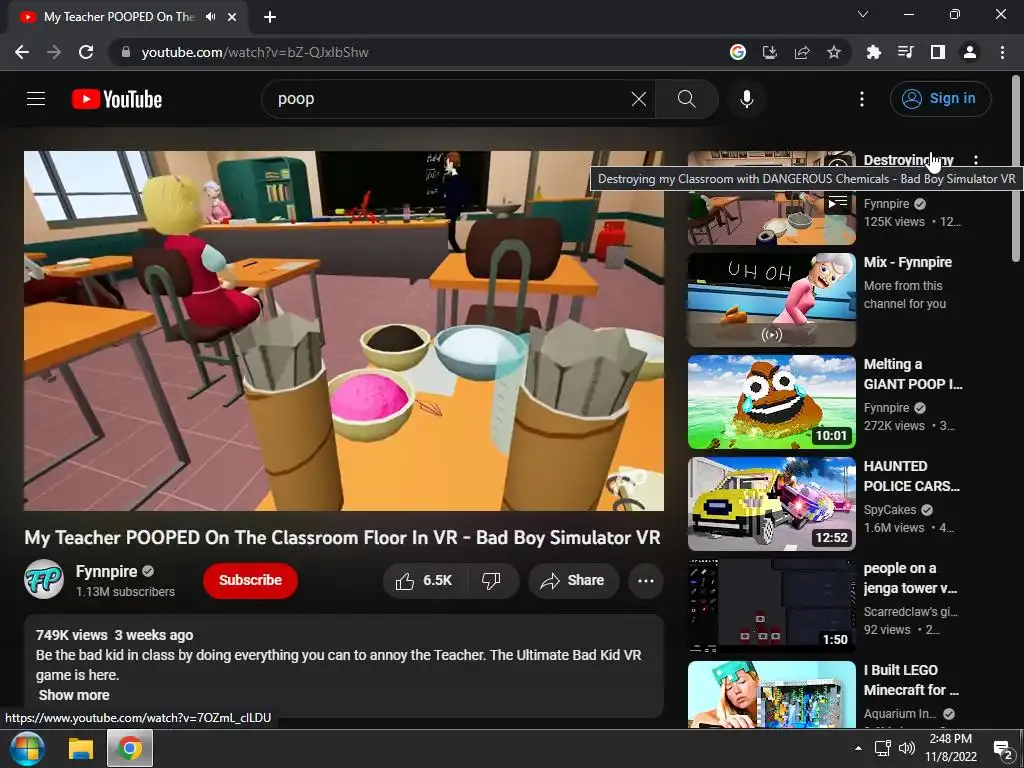
Task: Open people on a jenga tower video title
Action: (x=910, y=578)
